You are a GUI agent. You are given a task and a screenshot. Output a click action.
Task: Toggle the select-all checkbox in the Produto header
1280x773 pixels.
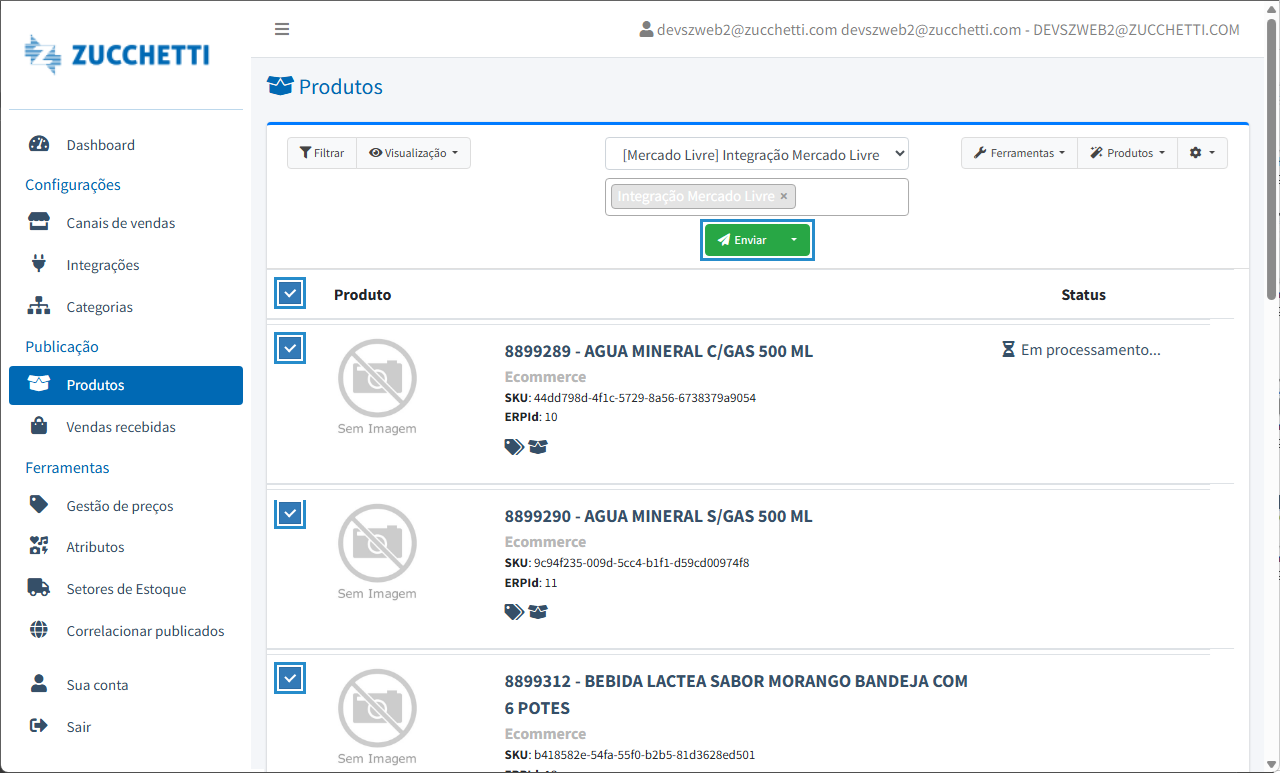pos(290,294)
